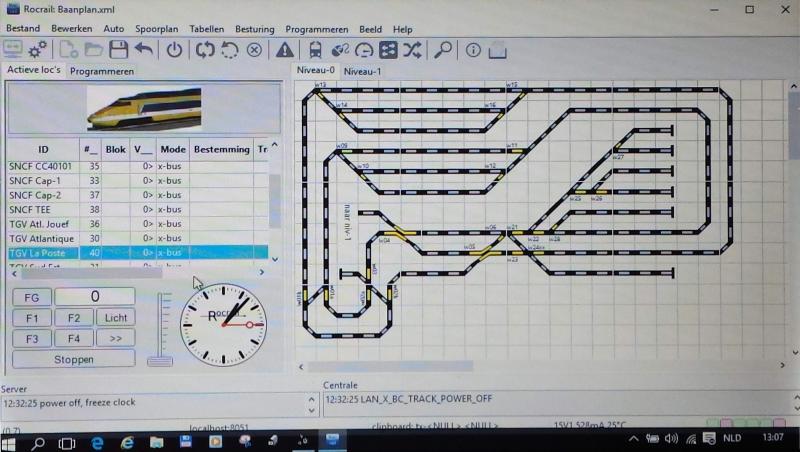Open the Programmeren menu

(317, 29)
